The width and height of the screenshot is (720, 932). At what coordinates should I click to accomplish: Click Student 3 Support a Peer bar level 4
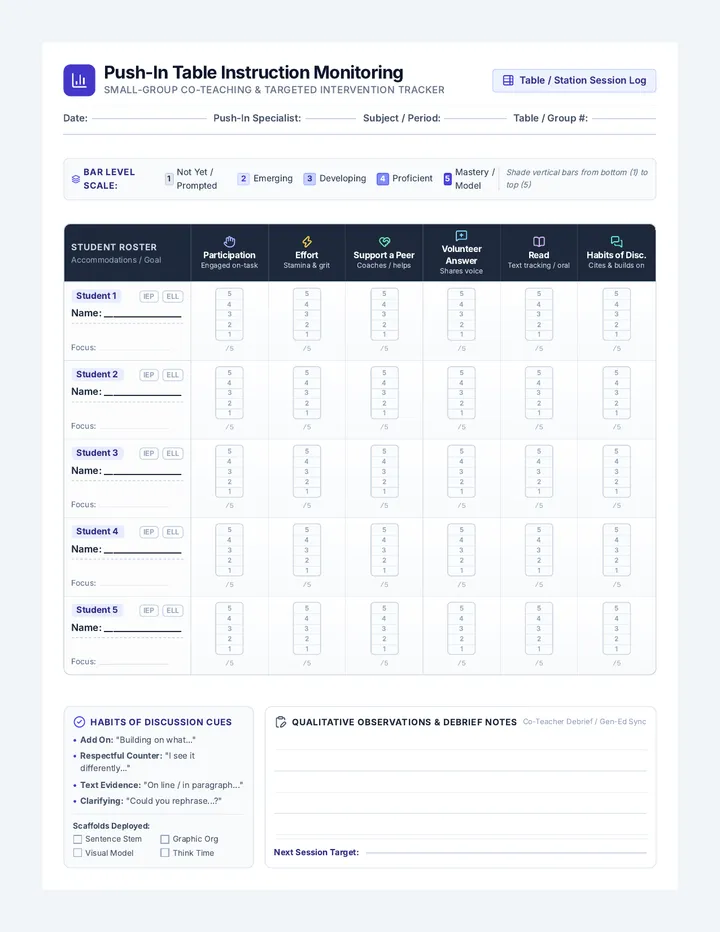[384, 461]
